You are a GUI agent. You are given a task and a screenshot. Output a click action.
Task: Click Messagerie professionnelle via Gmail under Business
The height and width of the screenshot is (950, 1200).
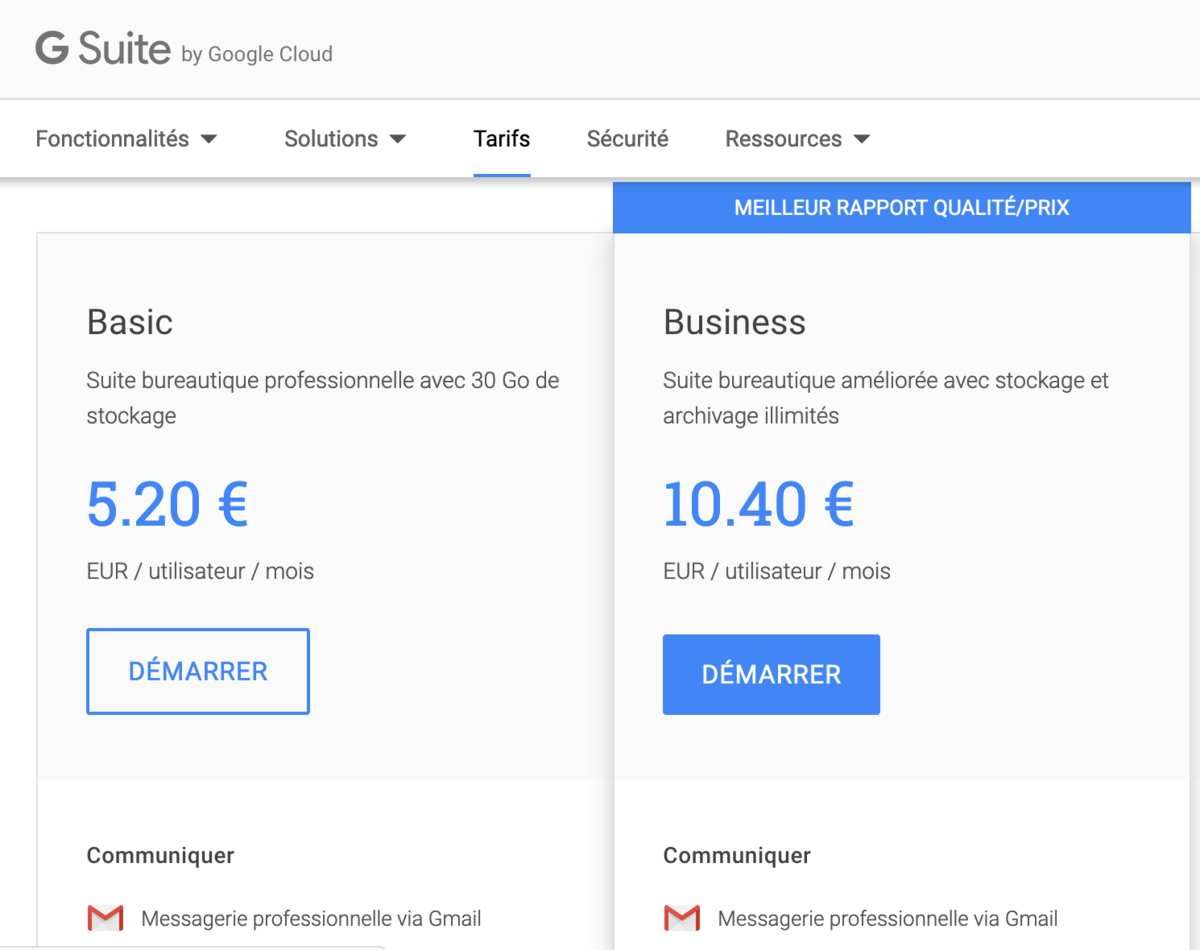(888, 918)
